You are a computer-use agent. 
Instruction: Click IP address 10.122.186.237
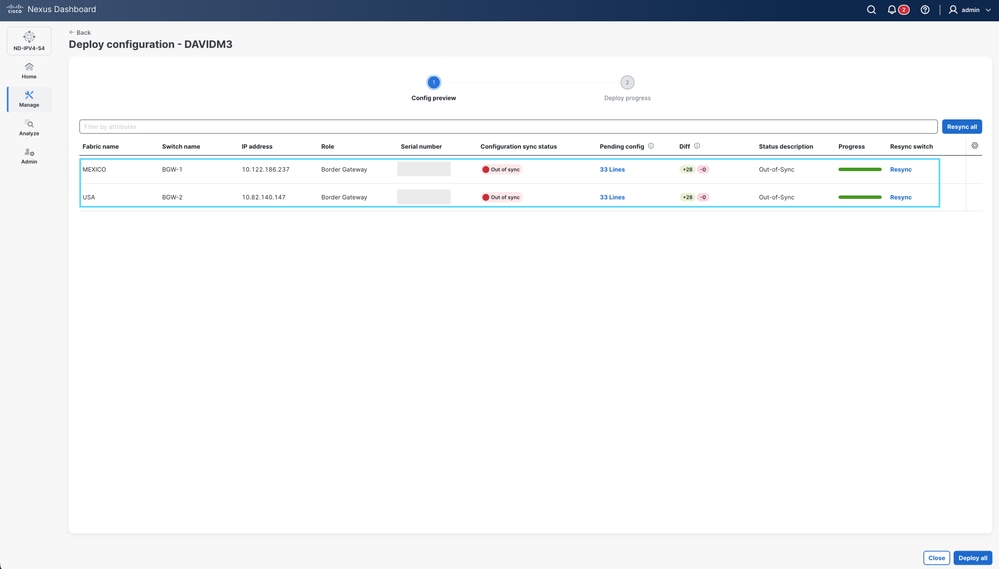(x=266, y=169)
